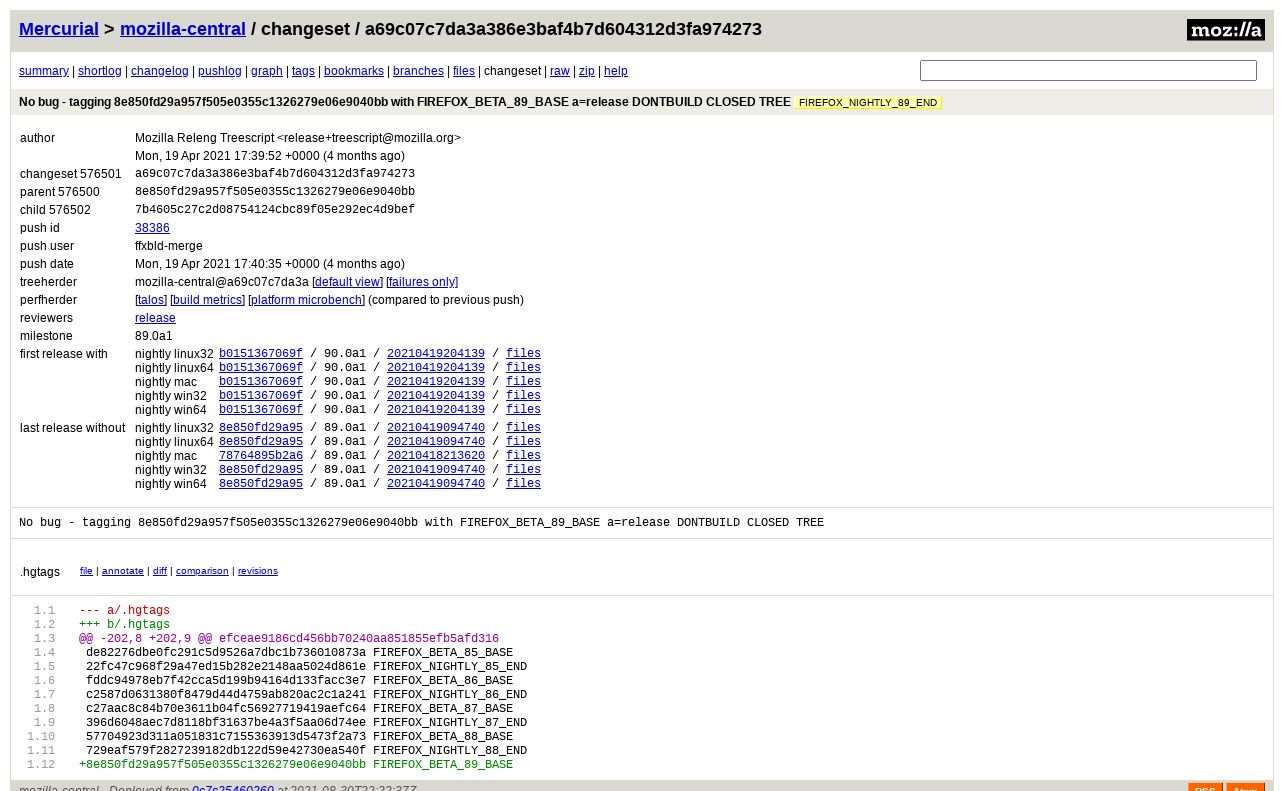This screenshot has height=791, width=1284.
Task: Open files for last release nightly win32
Action: 523,470
